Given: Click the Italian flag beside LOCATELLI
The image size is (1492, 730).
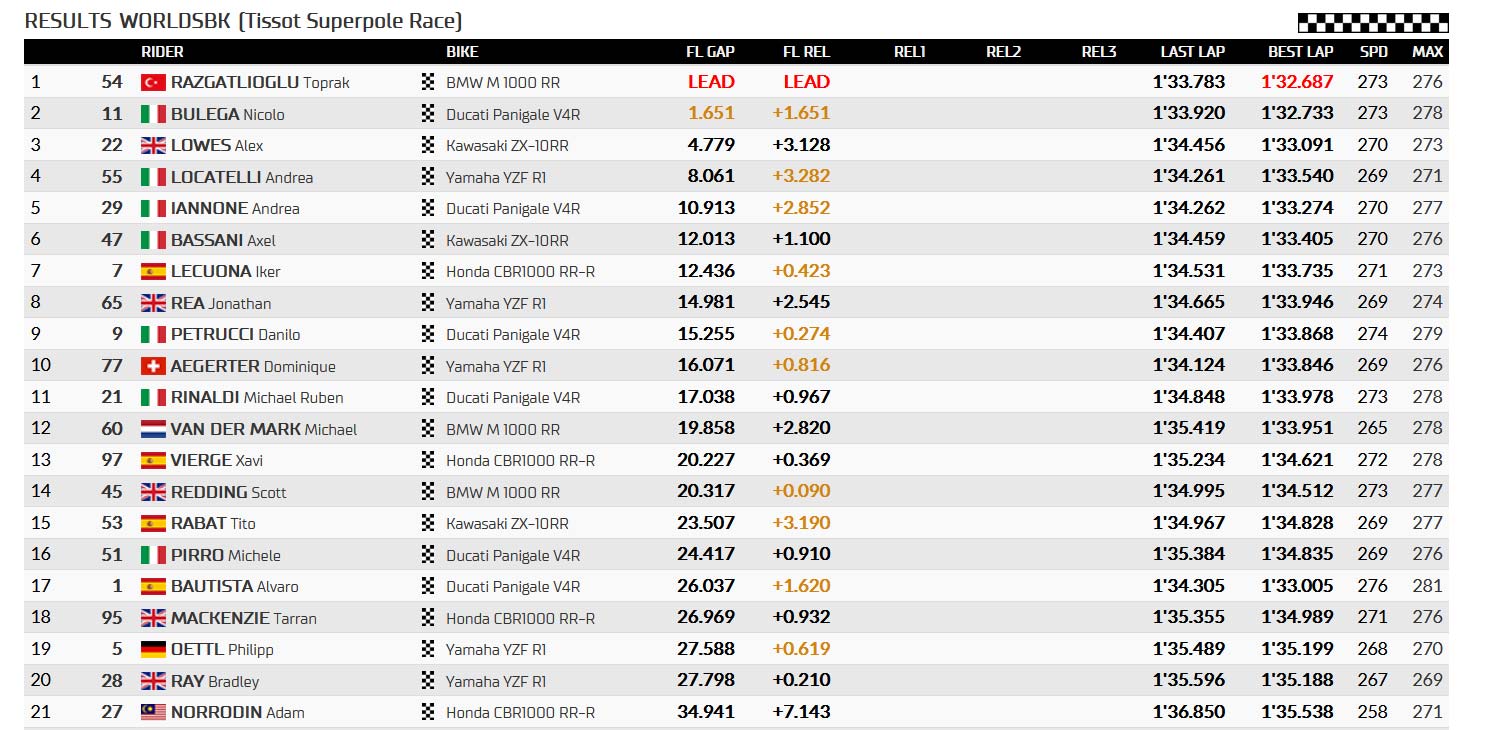Looking at the screenshot, I should pyautogui.click(x=153, y=177).
